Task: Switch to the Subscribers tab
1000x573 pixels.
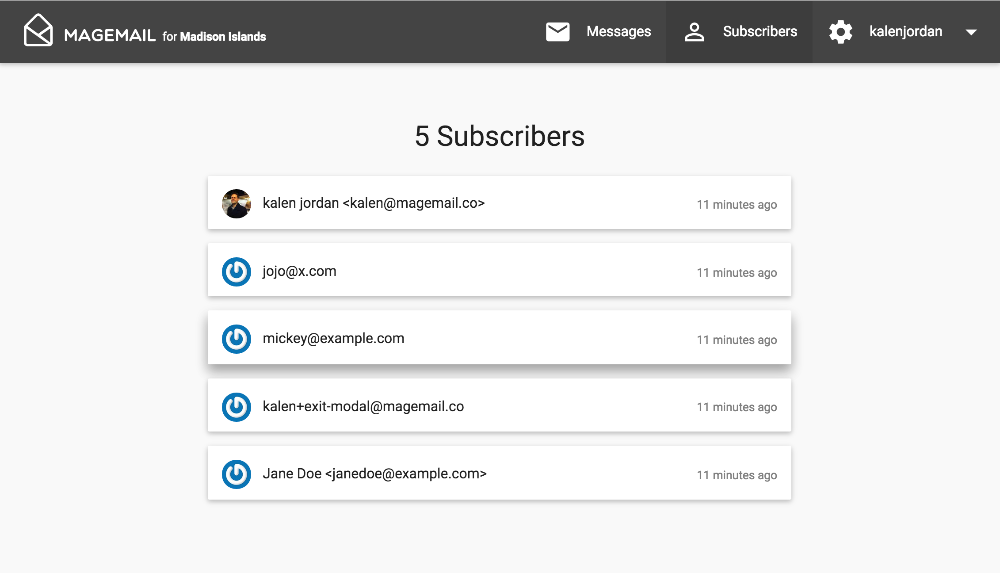Action: click(760, 32)
